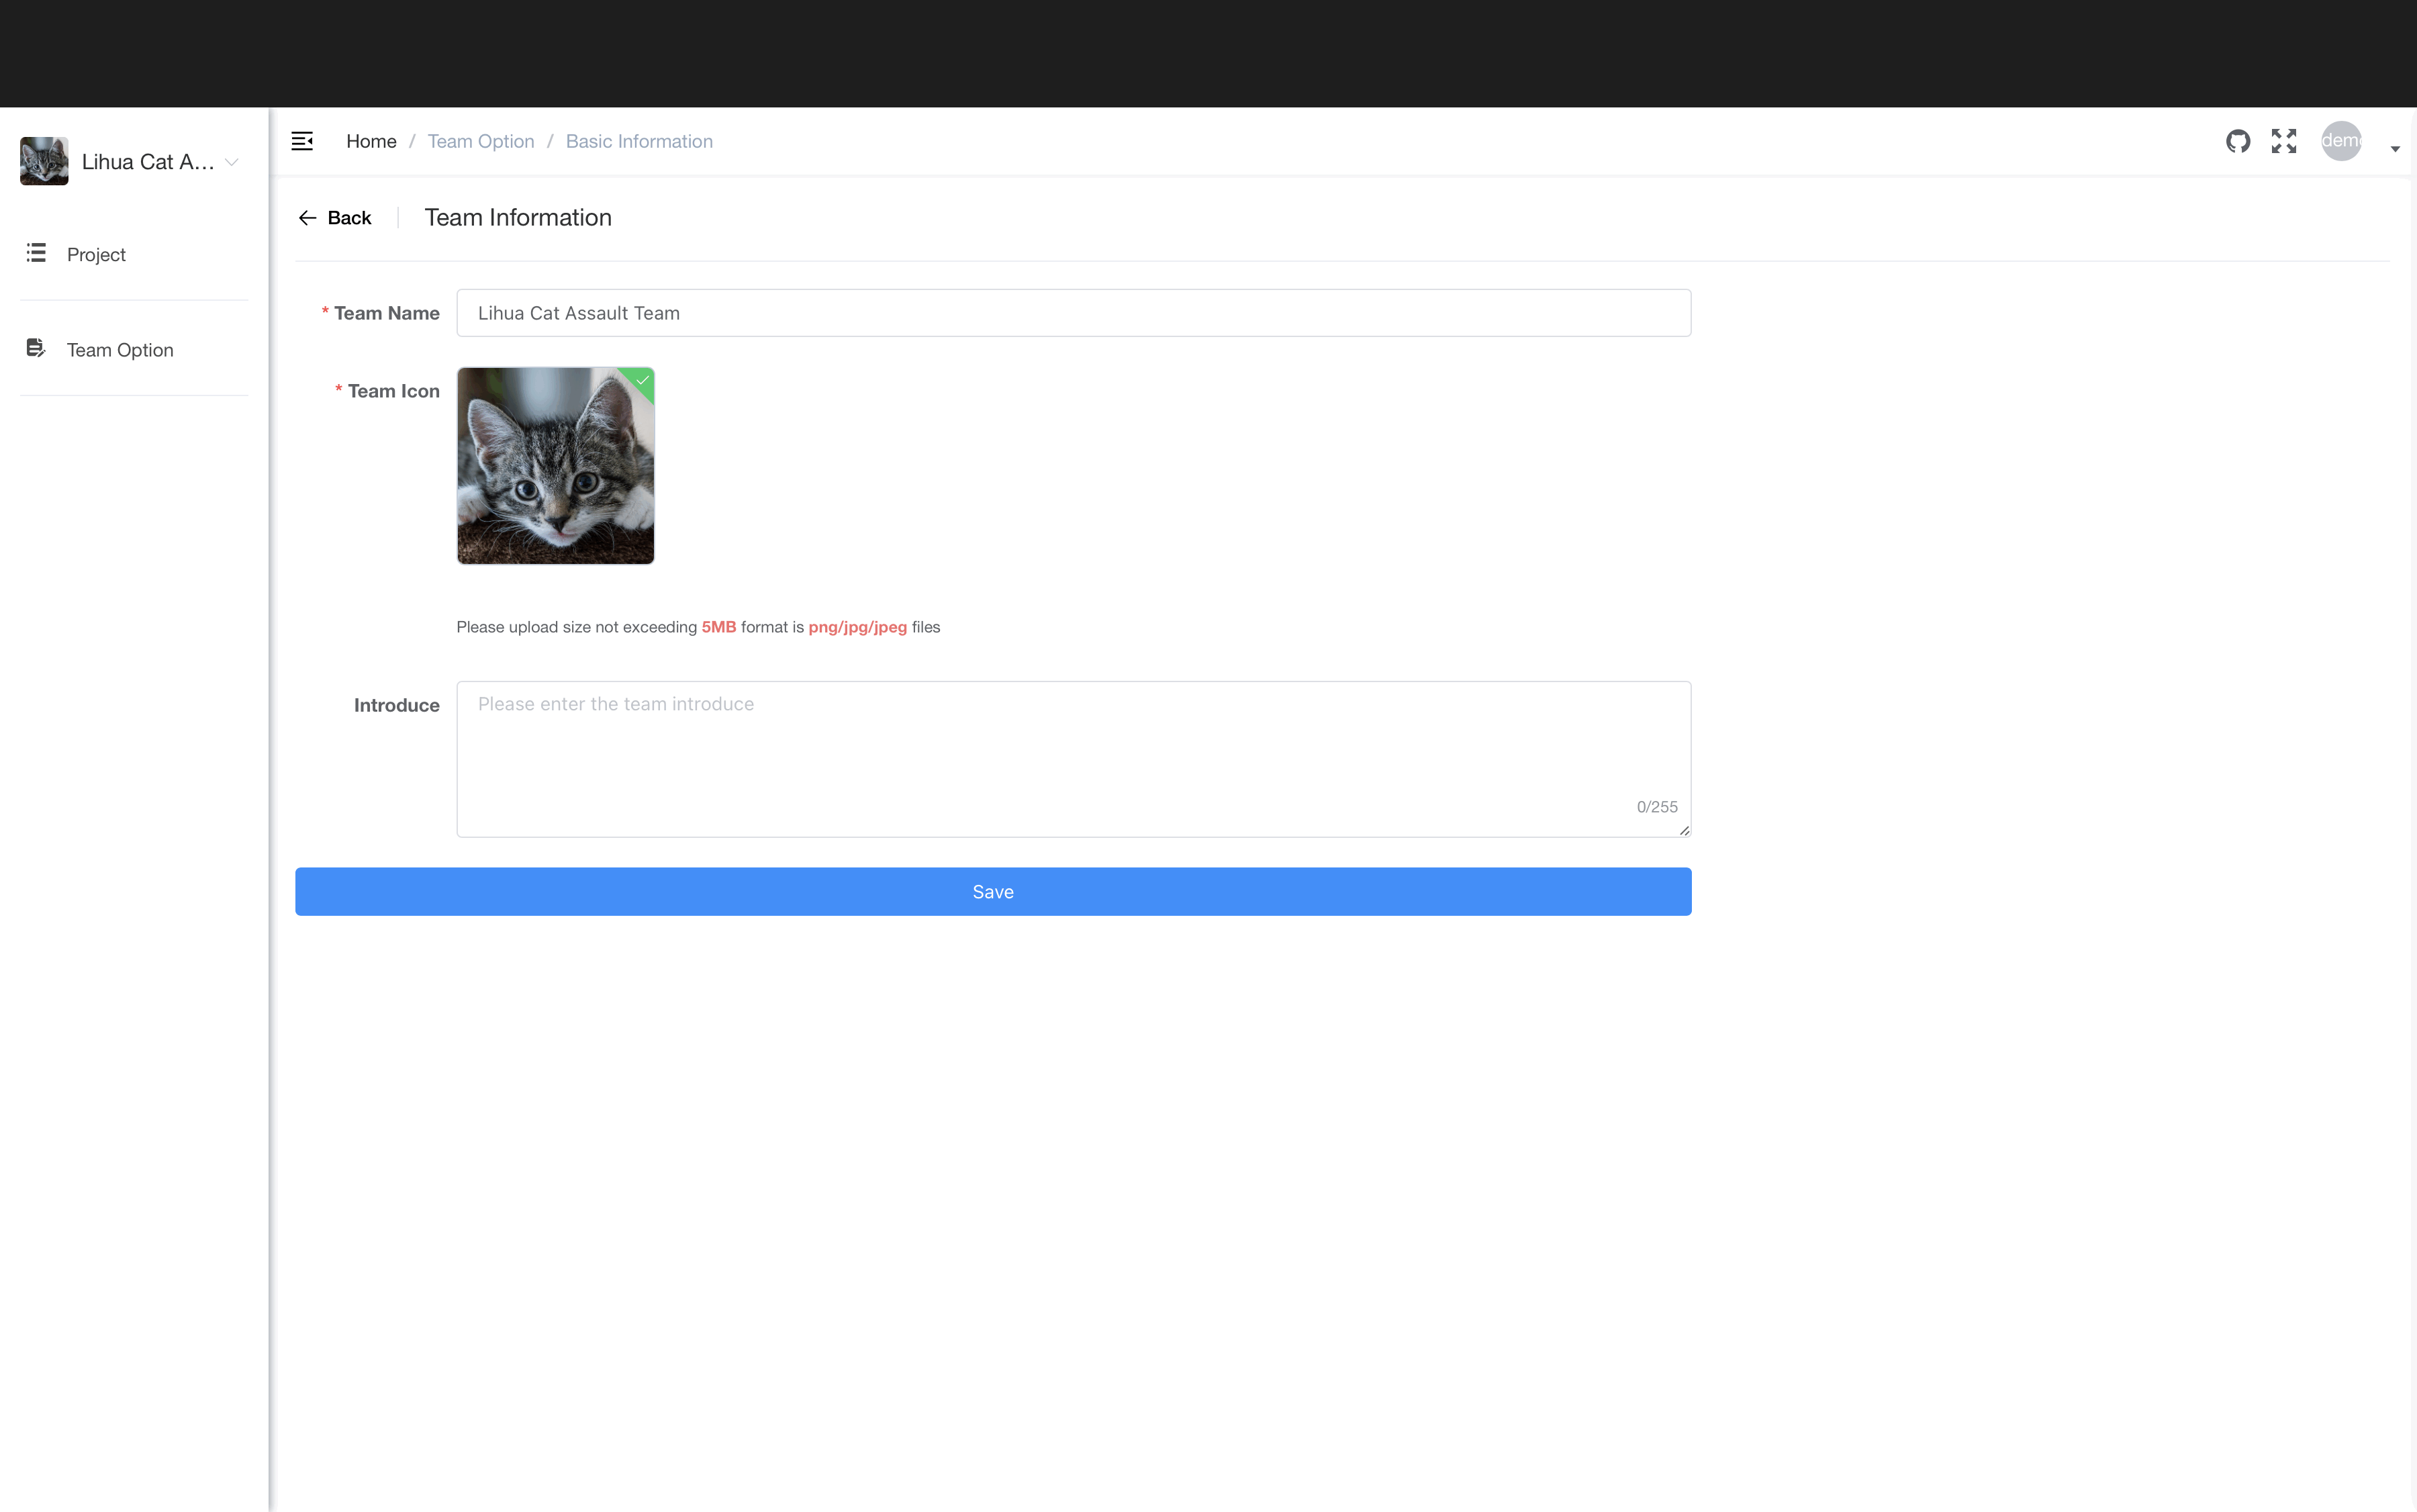This screenshot has height=1512, width=2417.
Task: Click the Team Name input field
Action: [x=1073, y=312]
